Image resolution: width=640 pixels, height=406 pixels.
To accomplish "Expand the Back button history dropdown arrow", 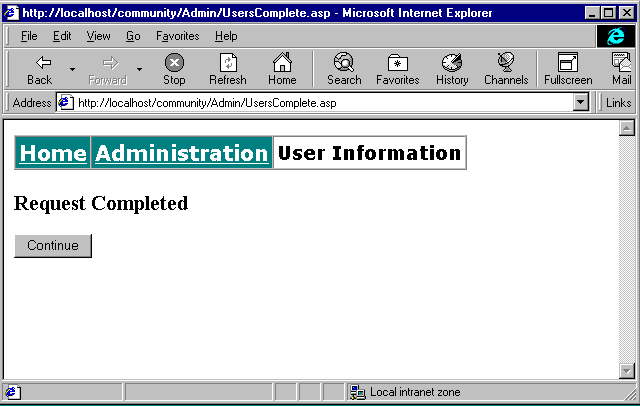I will click(73, 70).
